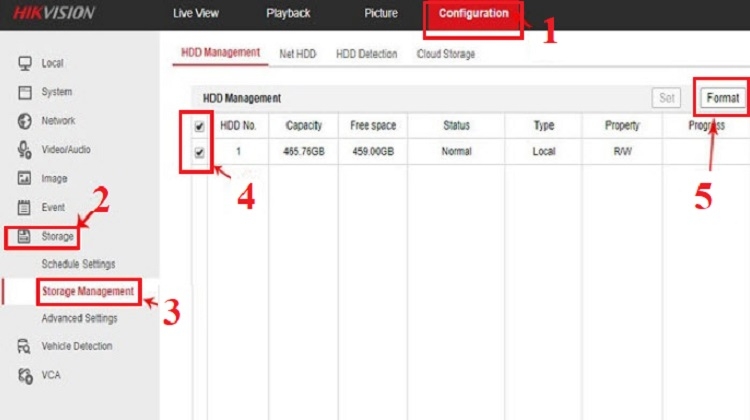Click the Event calendar icon
750x420 pixels.
[24, 207]
